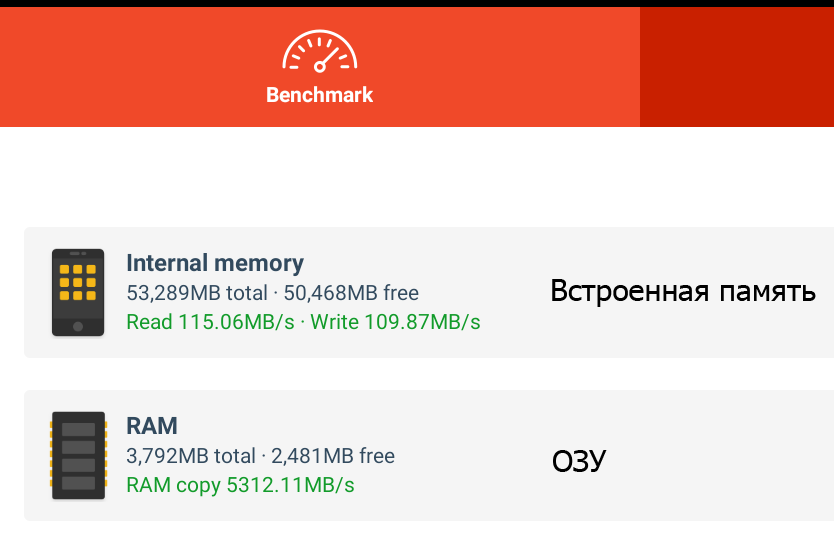This screenshot has width=834, height=546.
Task: Click the 50,468MB free value
Action: [351, 292]
